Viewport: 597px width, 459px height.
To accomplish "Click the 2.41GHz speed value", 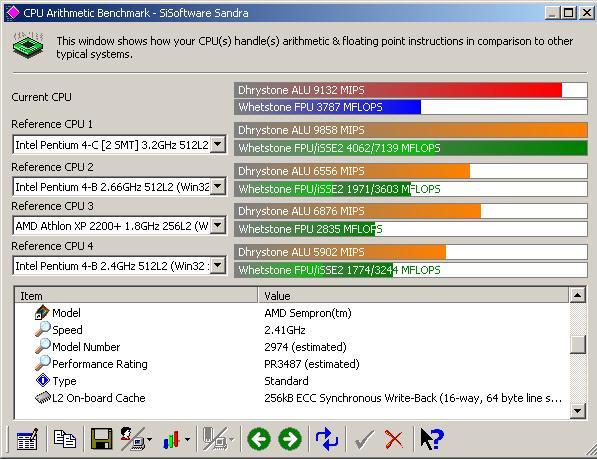I will click(285, 330).
